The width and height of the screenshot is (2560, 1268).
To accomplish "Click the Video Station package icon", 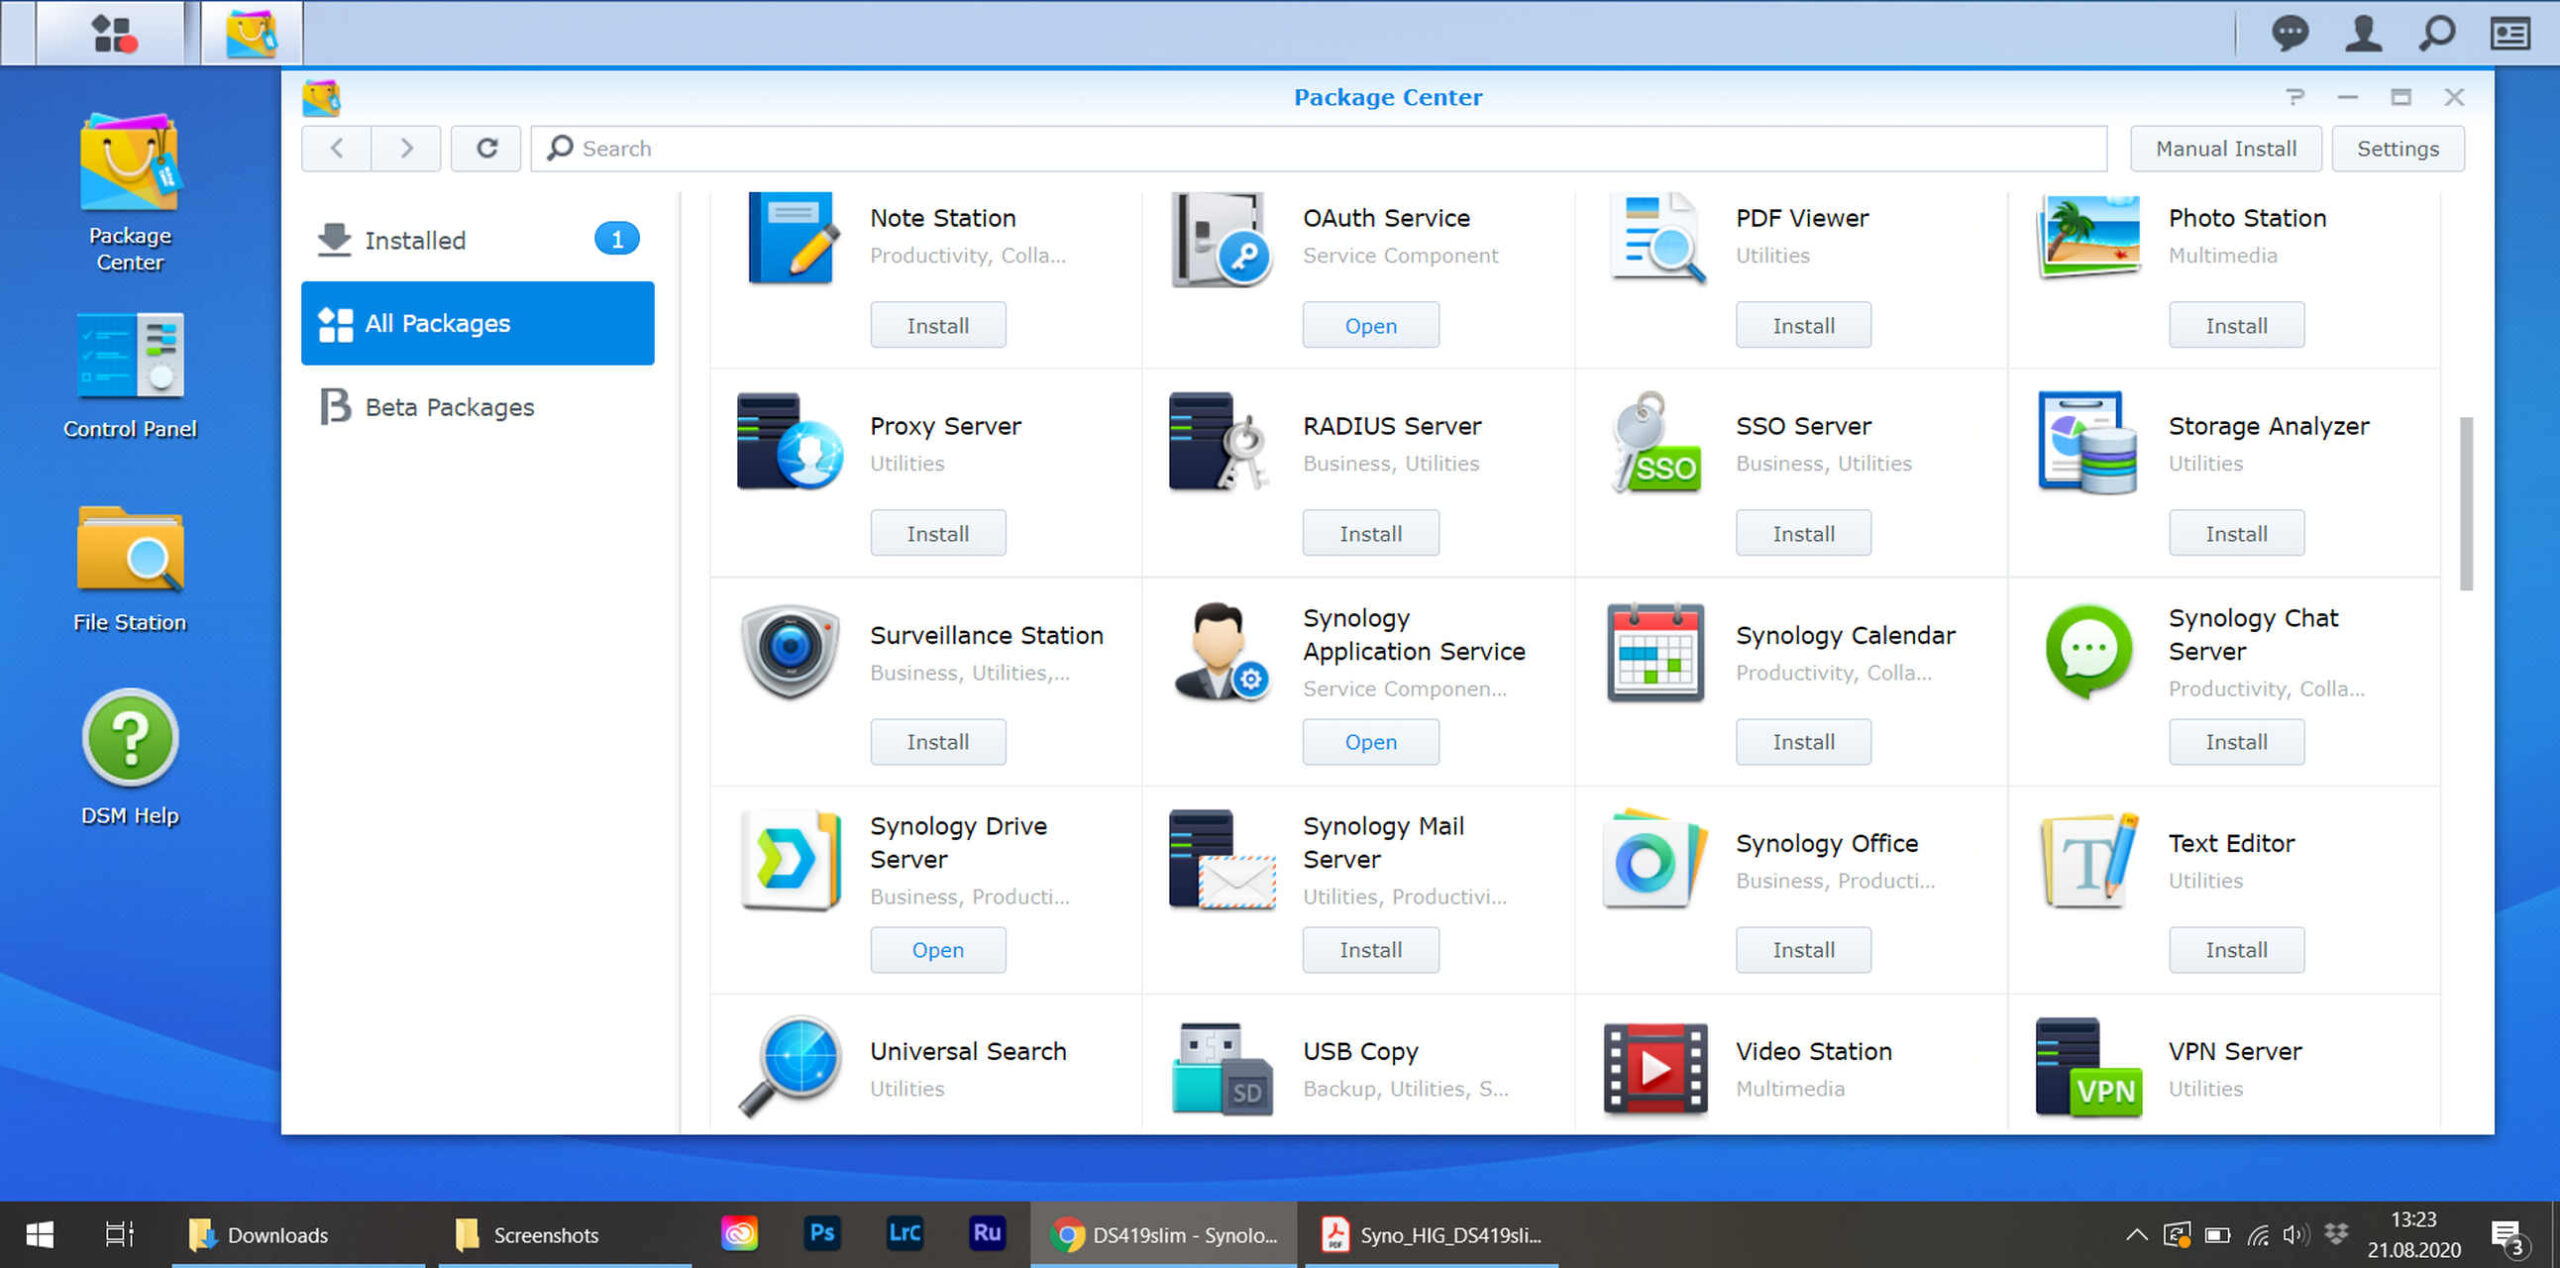I will click(1655, 1068).
